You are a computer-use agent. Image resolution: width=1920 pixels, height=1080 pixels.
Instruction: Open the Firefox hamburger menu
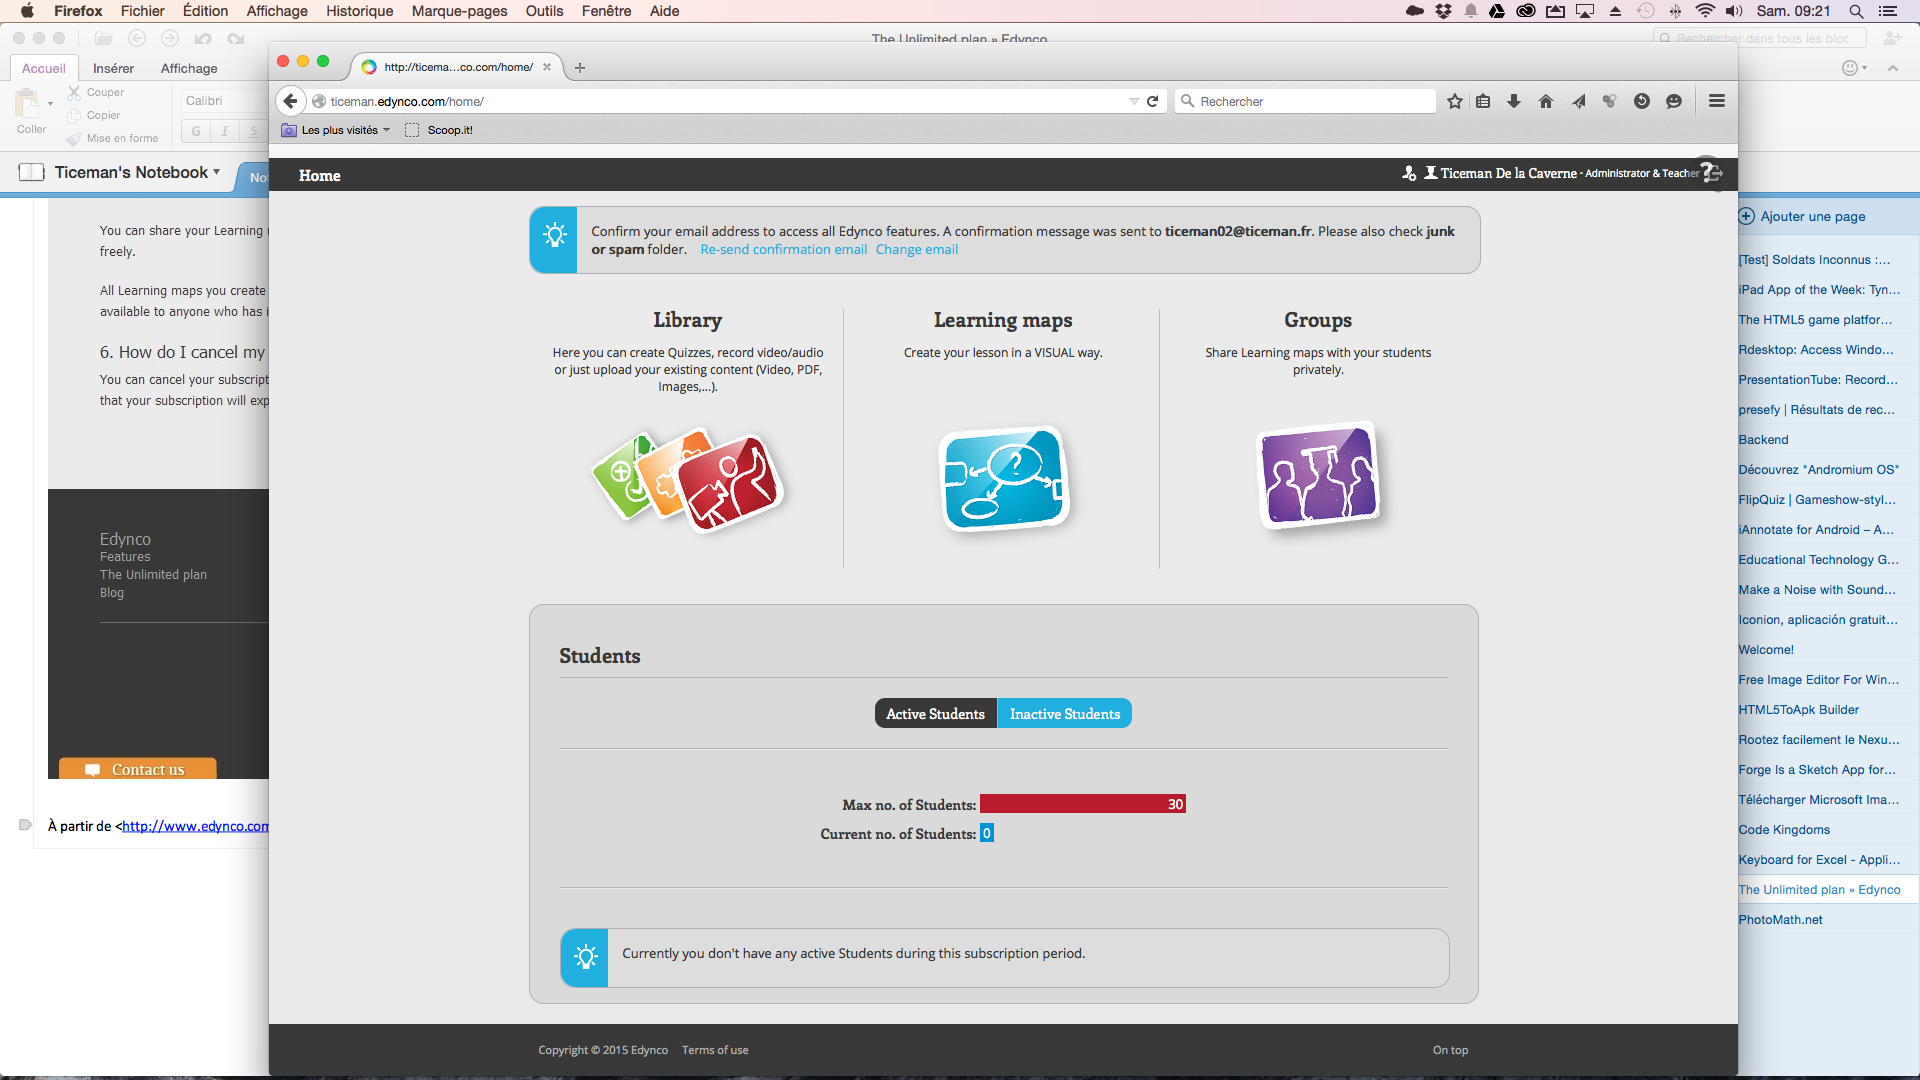[1717, 101]
